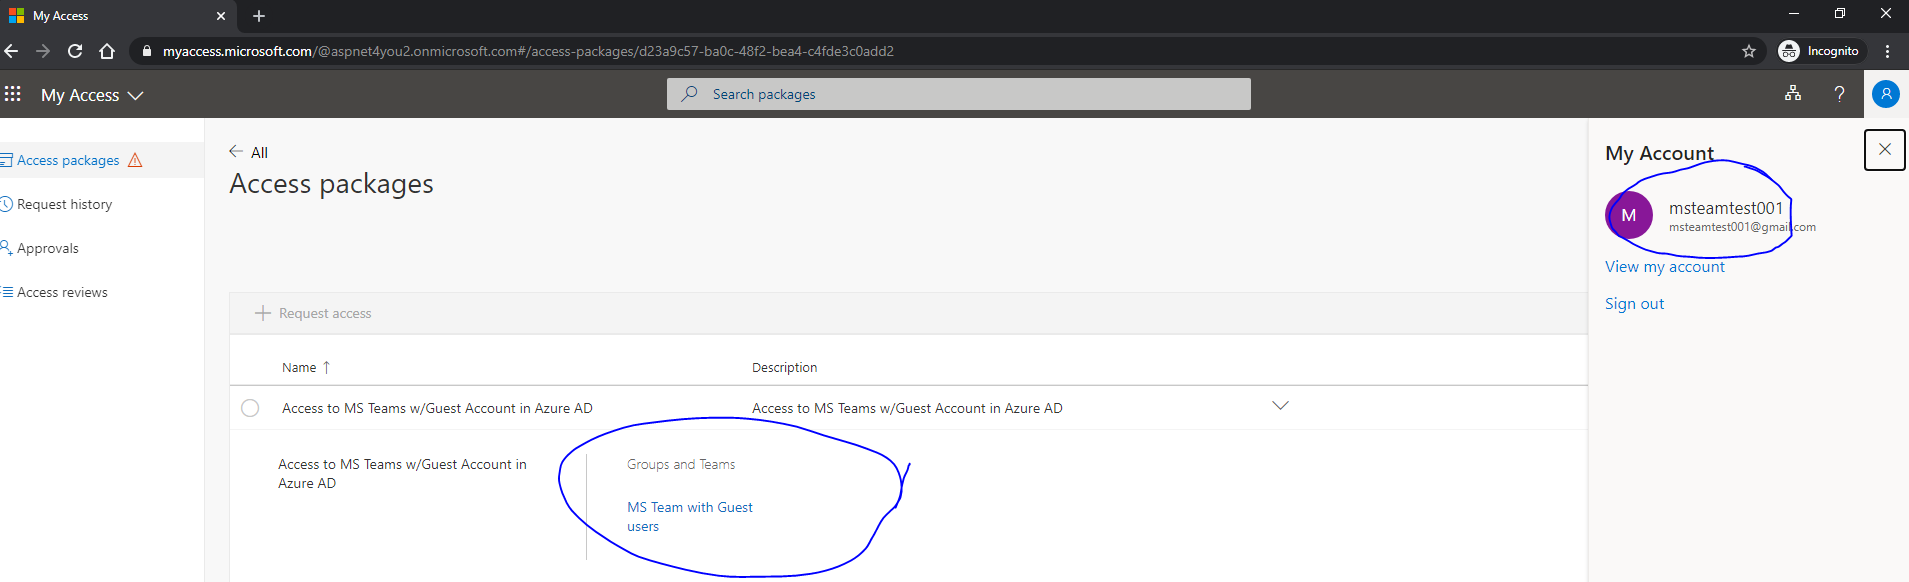The height and width of the screenshot is (582, 1909).
Task: Click the address bar URL
Action: pos(528,51)
